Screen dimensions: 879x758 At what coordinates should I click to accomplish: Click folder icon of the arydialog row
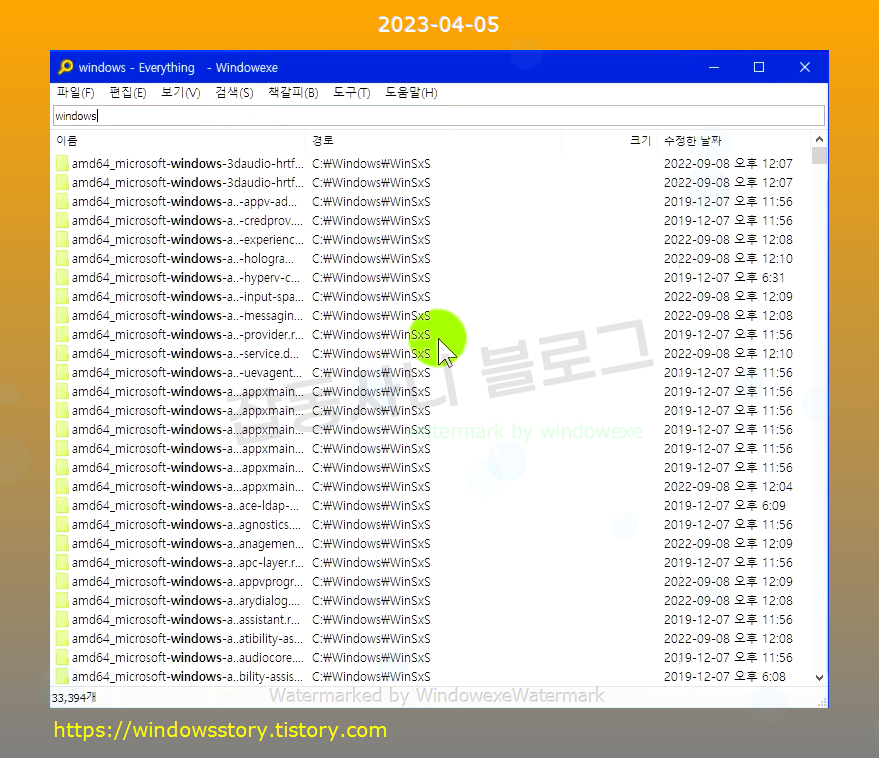coord(62,601)
